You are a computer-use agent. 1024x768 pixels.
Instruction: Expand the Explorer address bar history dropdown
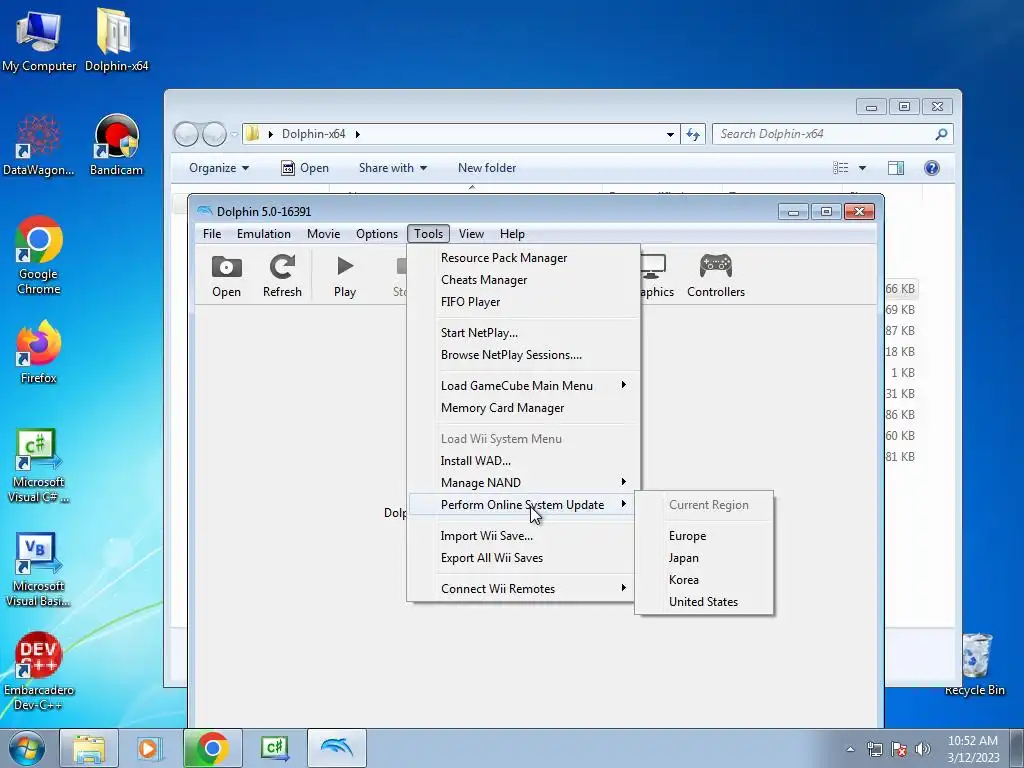point(670,135)
